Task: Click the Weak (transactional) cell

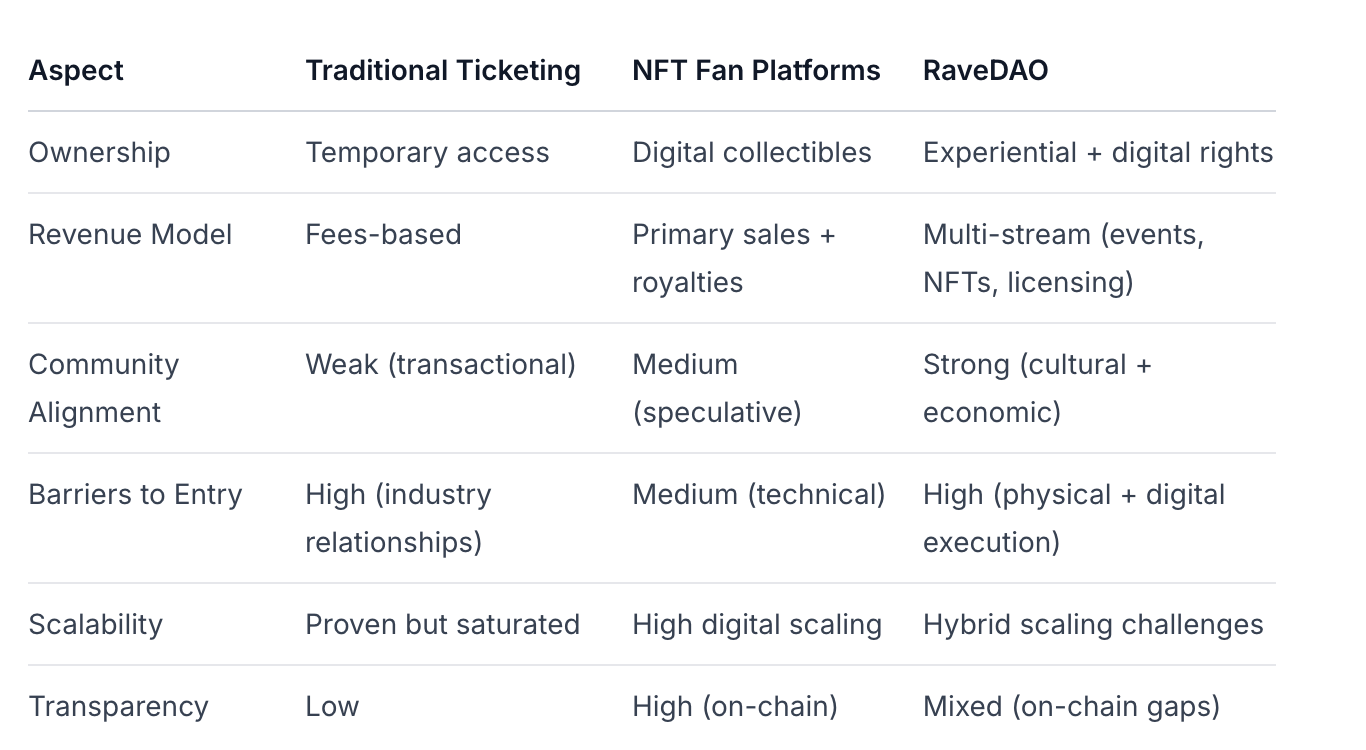Action: (440, 365)
